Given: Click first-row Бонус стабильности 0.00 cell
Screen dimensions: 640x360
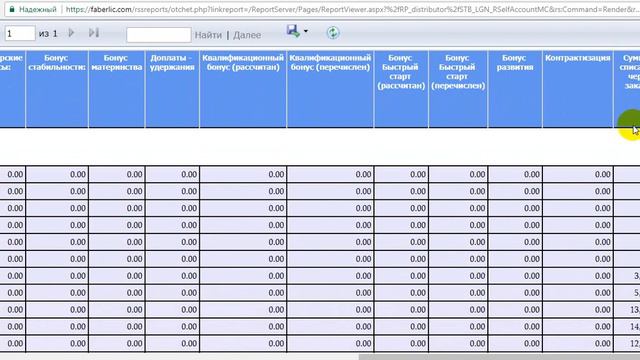Looking at the screenshot, I should pos(57,174).
